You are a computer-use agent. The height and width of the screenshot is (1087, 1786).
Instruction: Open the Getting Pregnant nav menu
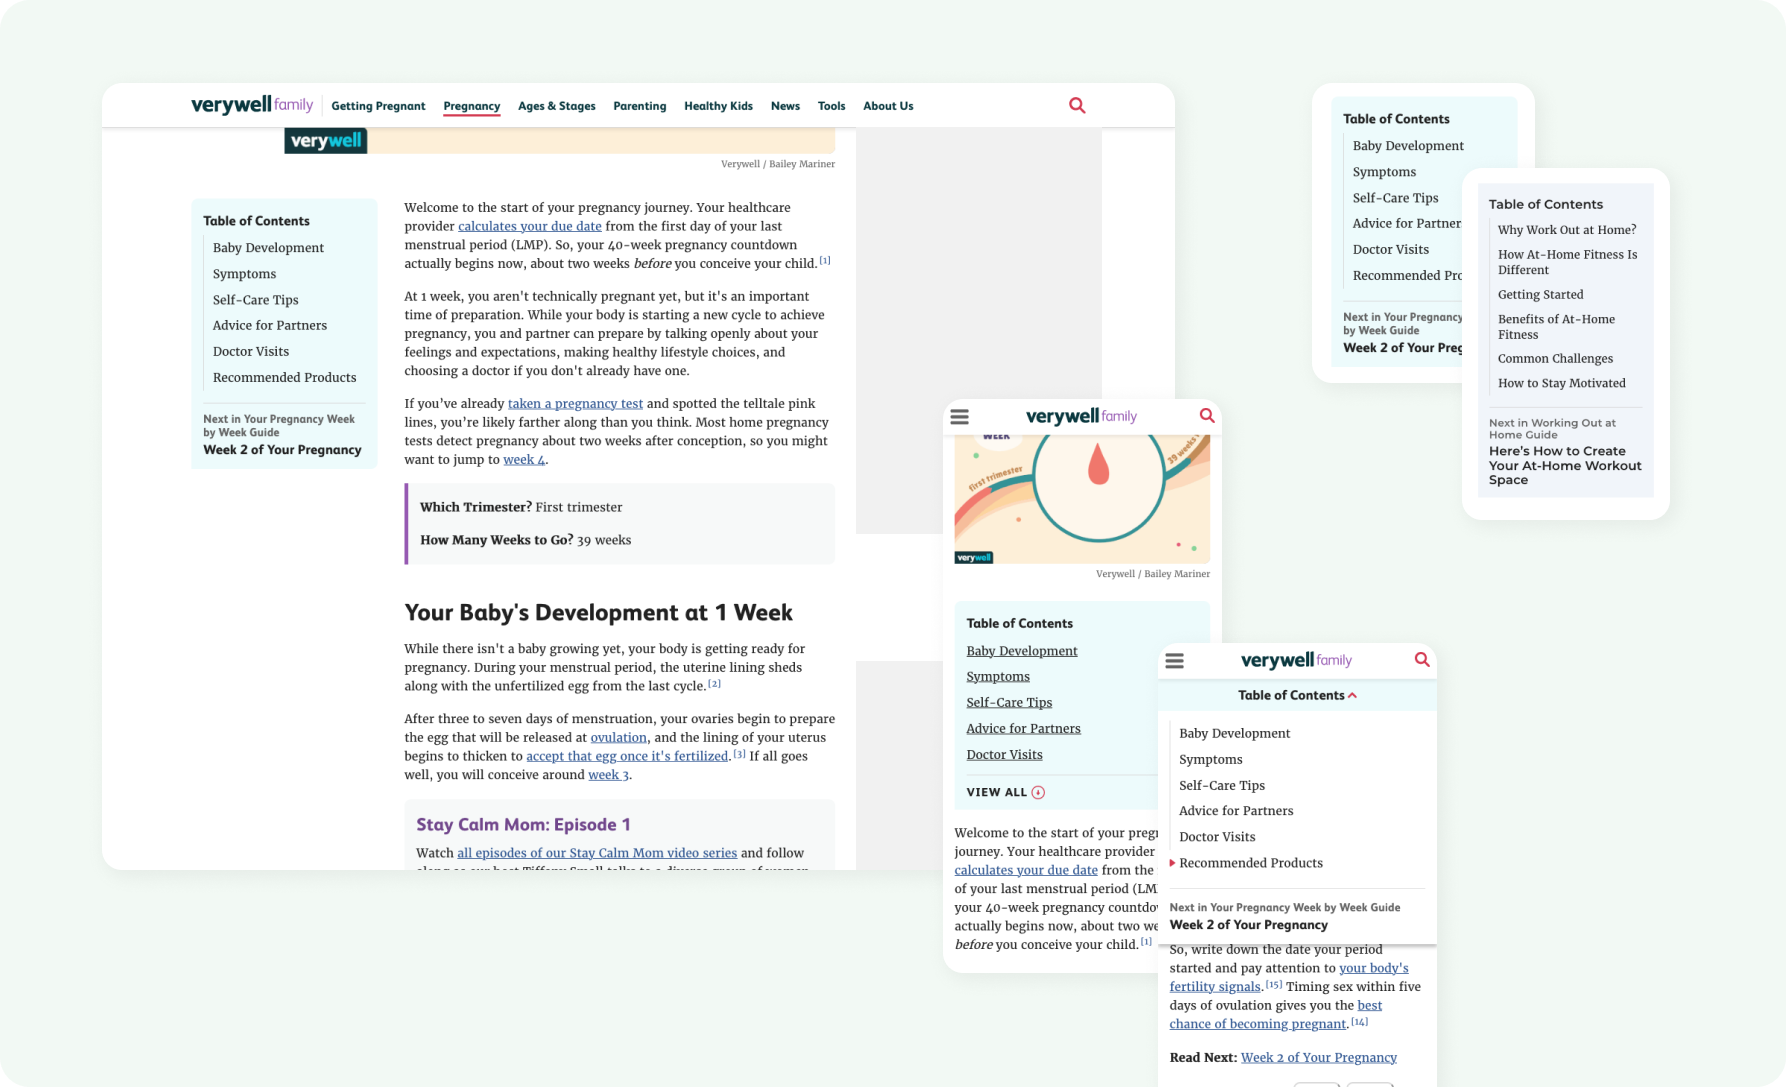click(378, 106)
